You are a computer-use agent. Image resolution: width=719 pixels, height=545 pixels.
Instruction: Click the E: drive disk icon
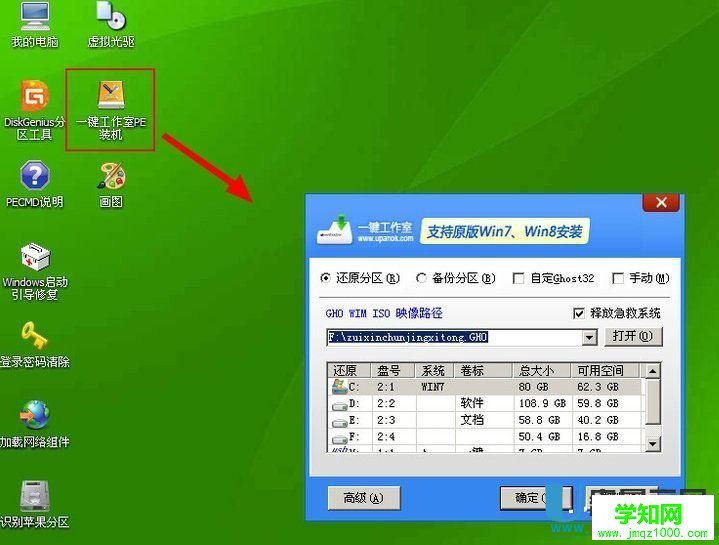(x=340, y=421)
